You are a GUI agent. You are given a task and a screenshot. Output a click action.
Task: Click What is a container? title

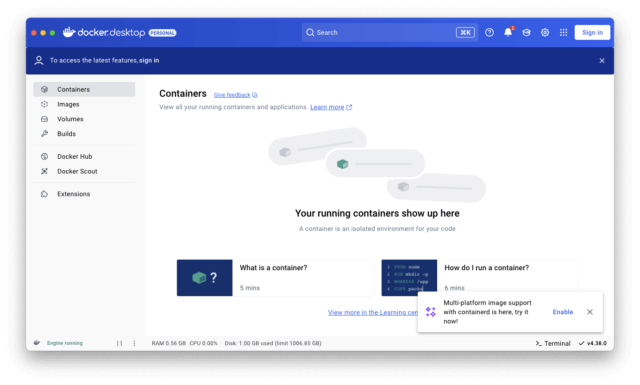(x=273, y=268)
